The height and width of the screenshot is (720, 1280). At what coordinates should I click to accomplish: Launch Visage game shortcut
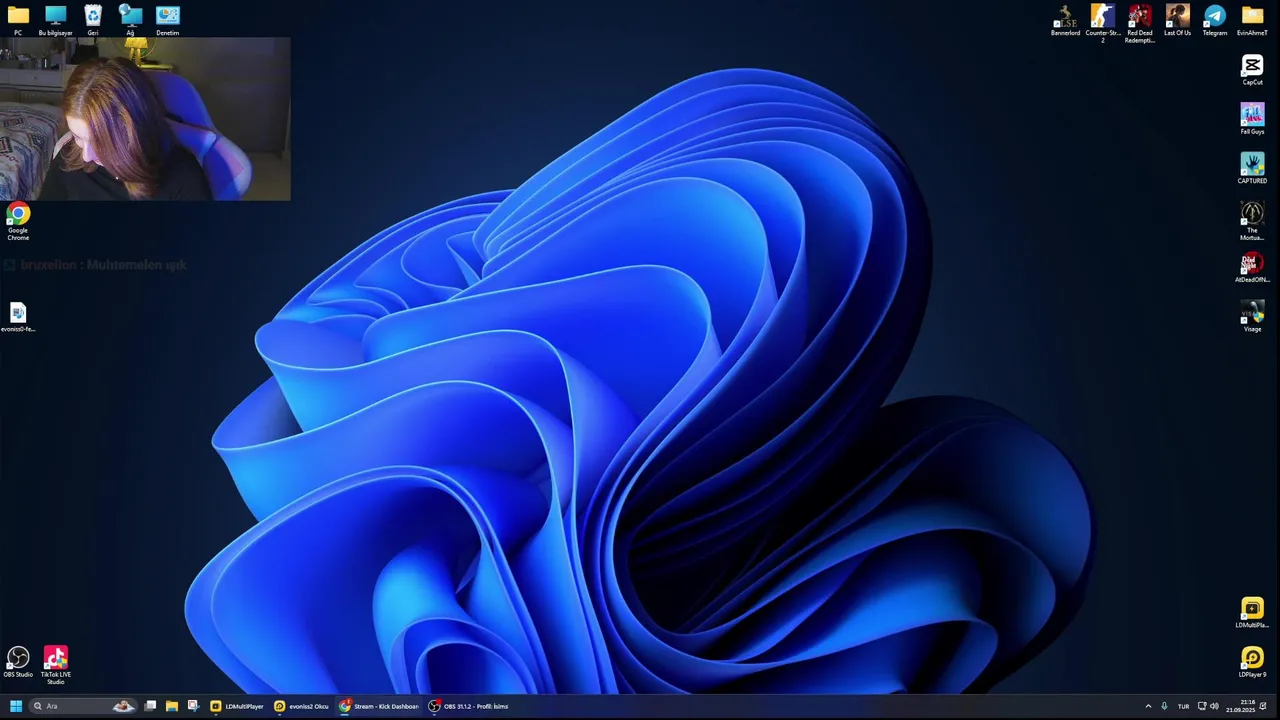(x=1252, y=317)
